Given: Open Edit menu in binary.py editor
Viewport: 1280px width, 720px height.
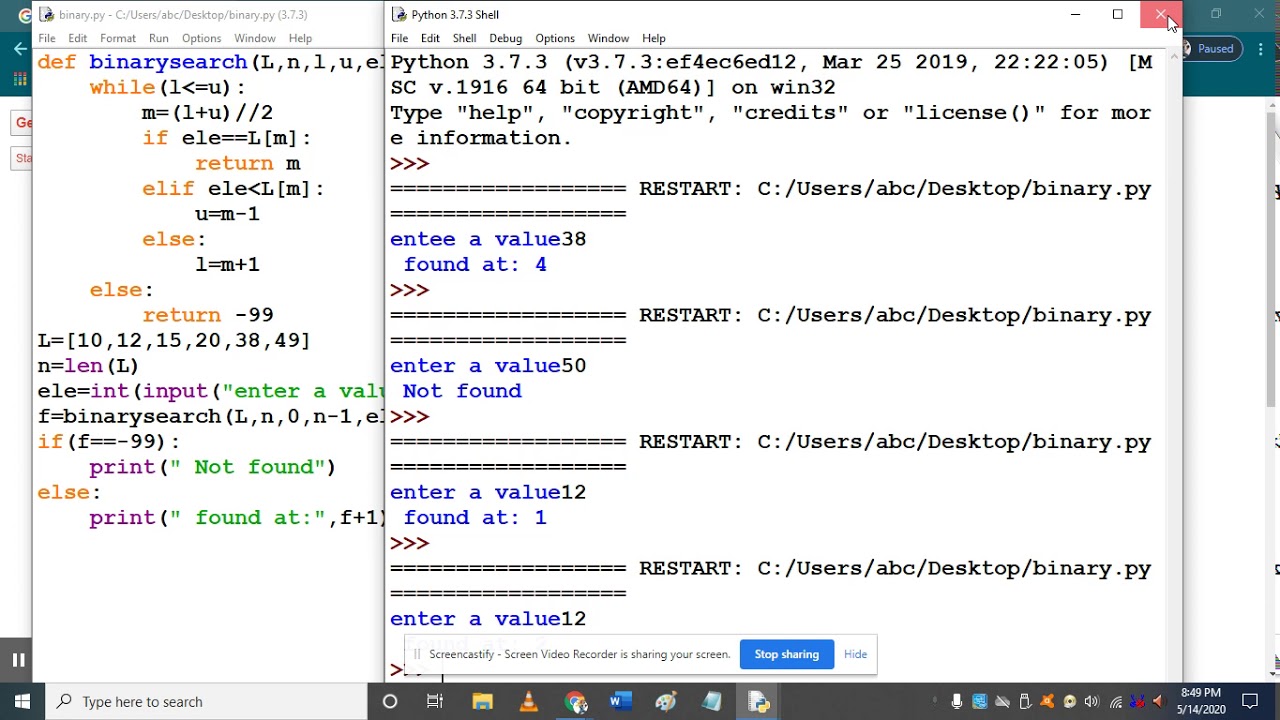Looking at the screenshot, I should (x=77, y=38).
